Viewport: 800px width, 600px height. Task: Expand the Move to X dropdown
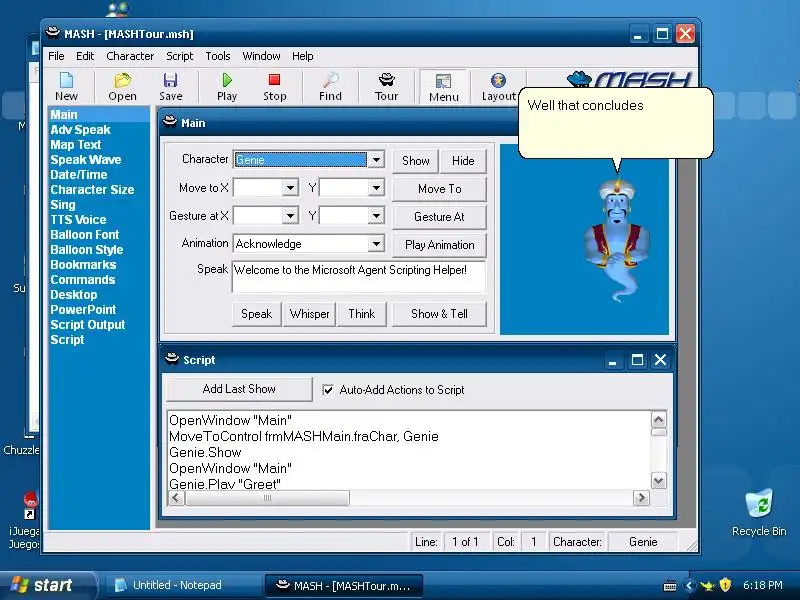coord(290,188)
